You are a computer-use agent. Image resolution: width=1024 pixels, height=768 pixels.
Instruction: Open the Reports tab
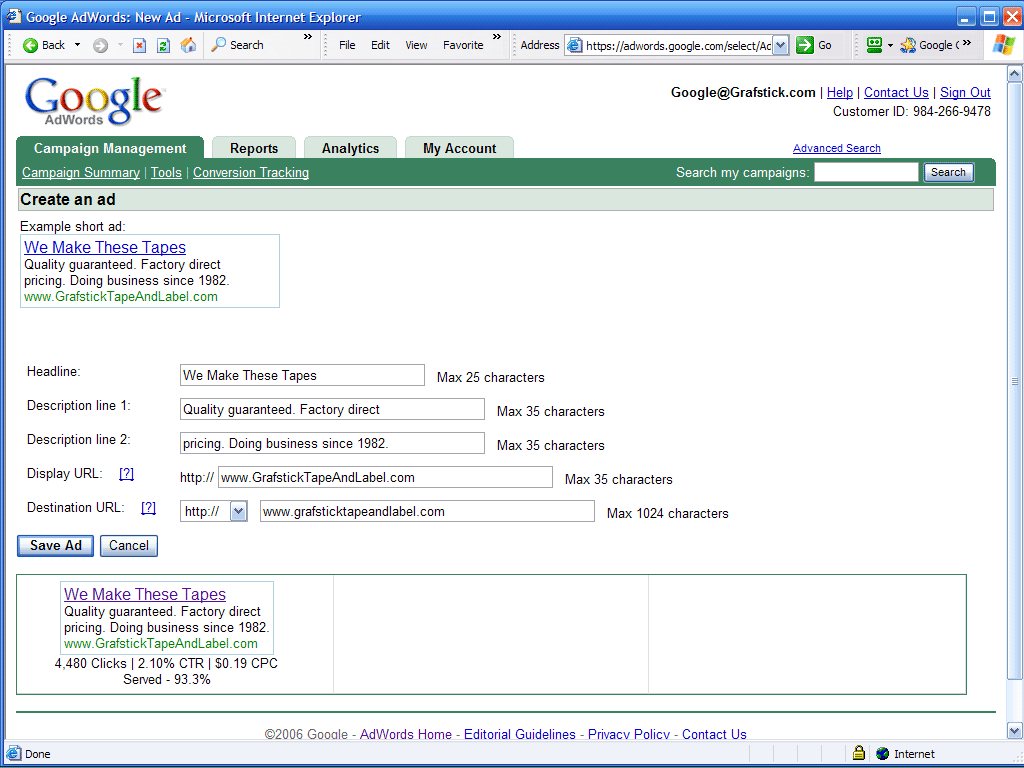pos(254,148)
